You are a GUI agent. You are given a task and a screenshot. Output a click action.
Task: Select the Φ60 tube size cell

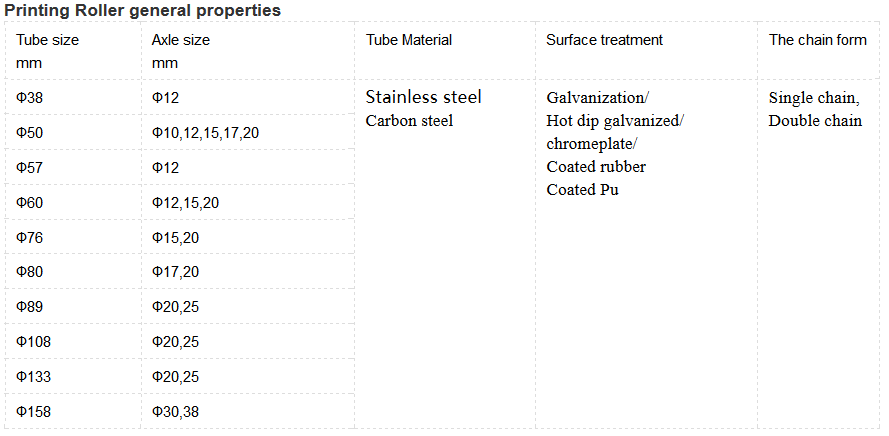pyautogui.click(x=30, y=203)
